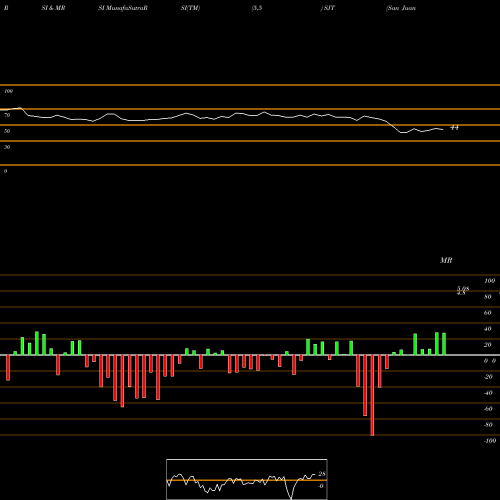Click the current RSI value '44'
The height and width of the screenshot is (500, 500).
coord(454,127)
